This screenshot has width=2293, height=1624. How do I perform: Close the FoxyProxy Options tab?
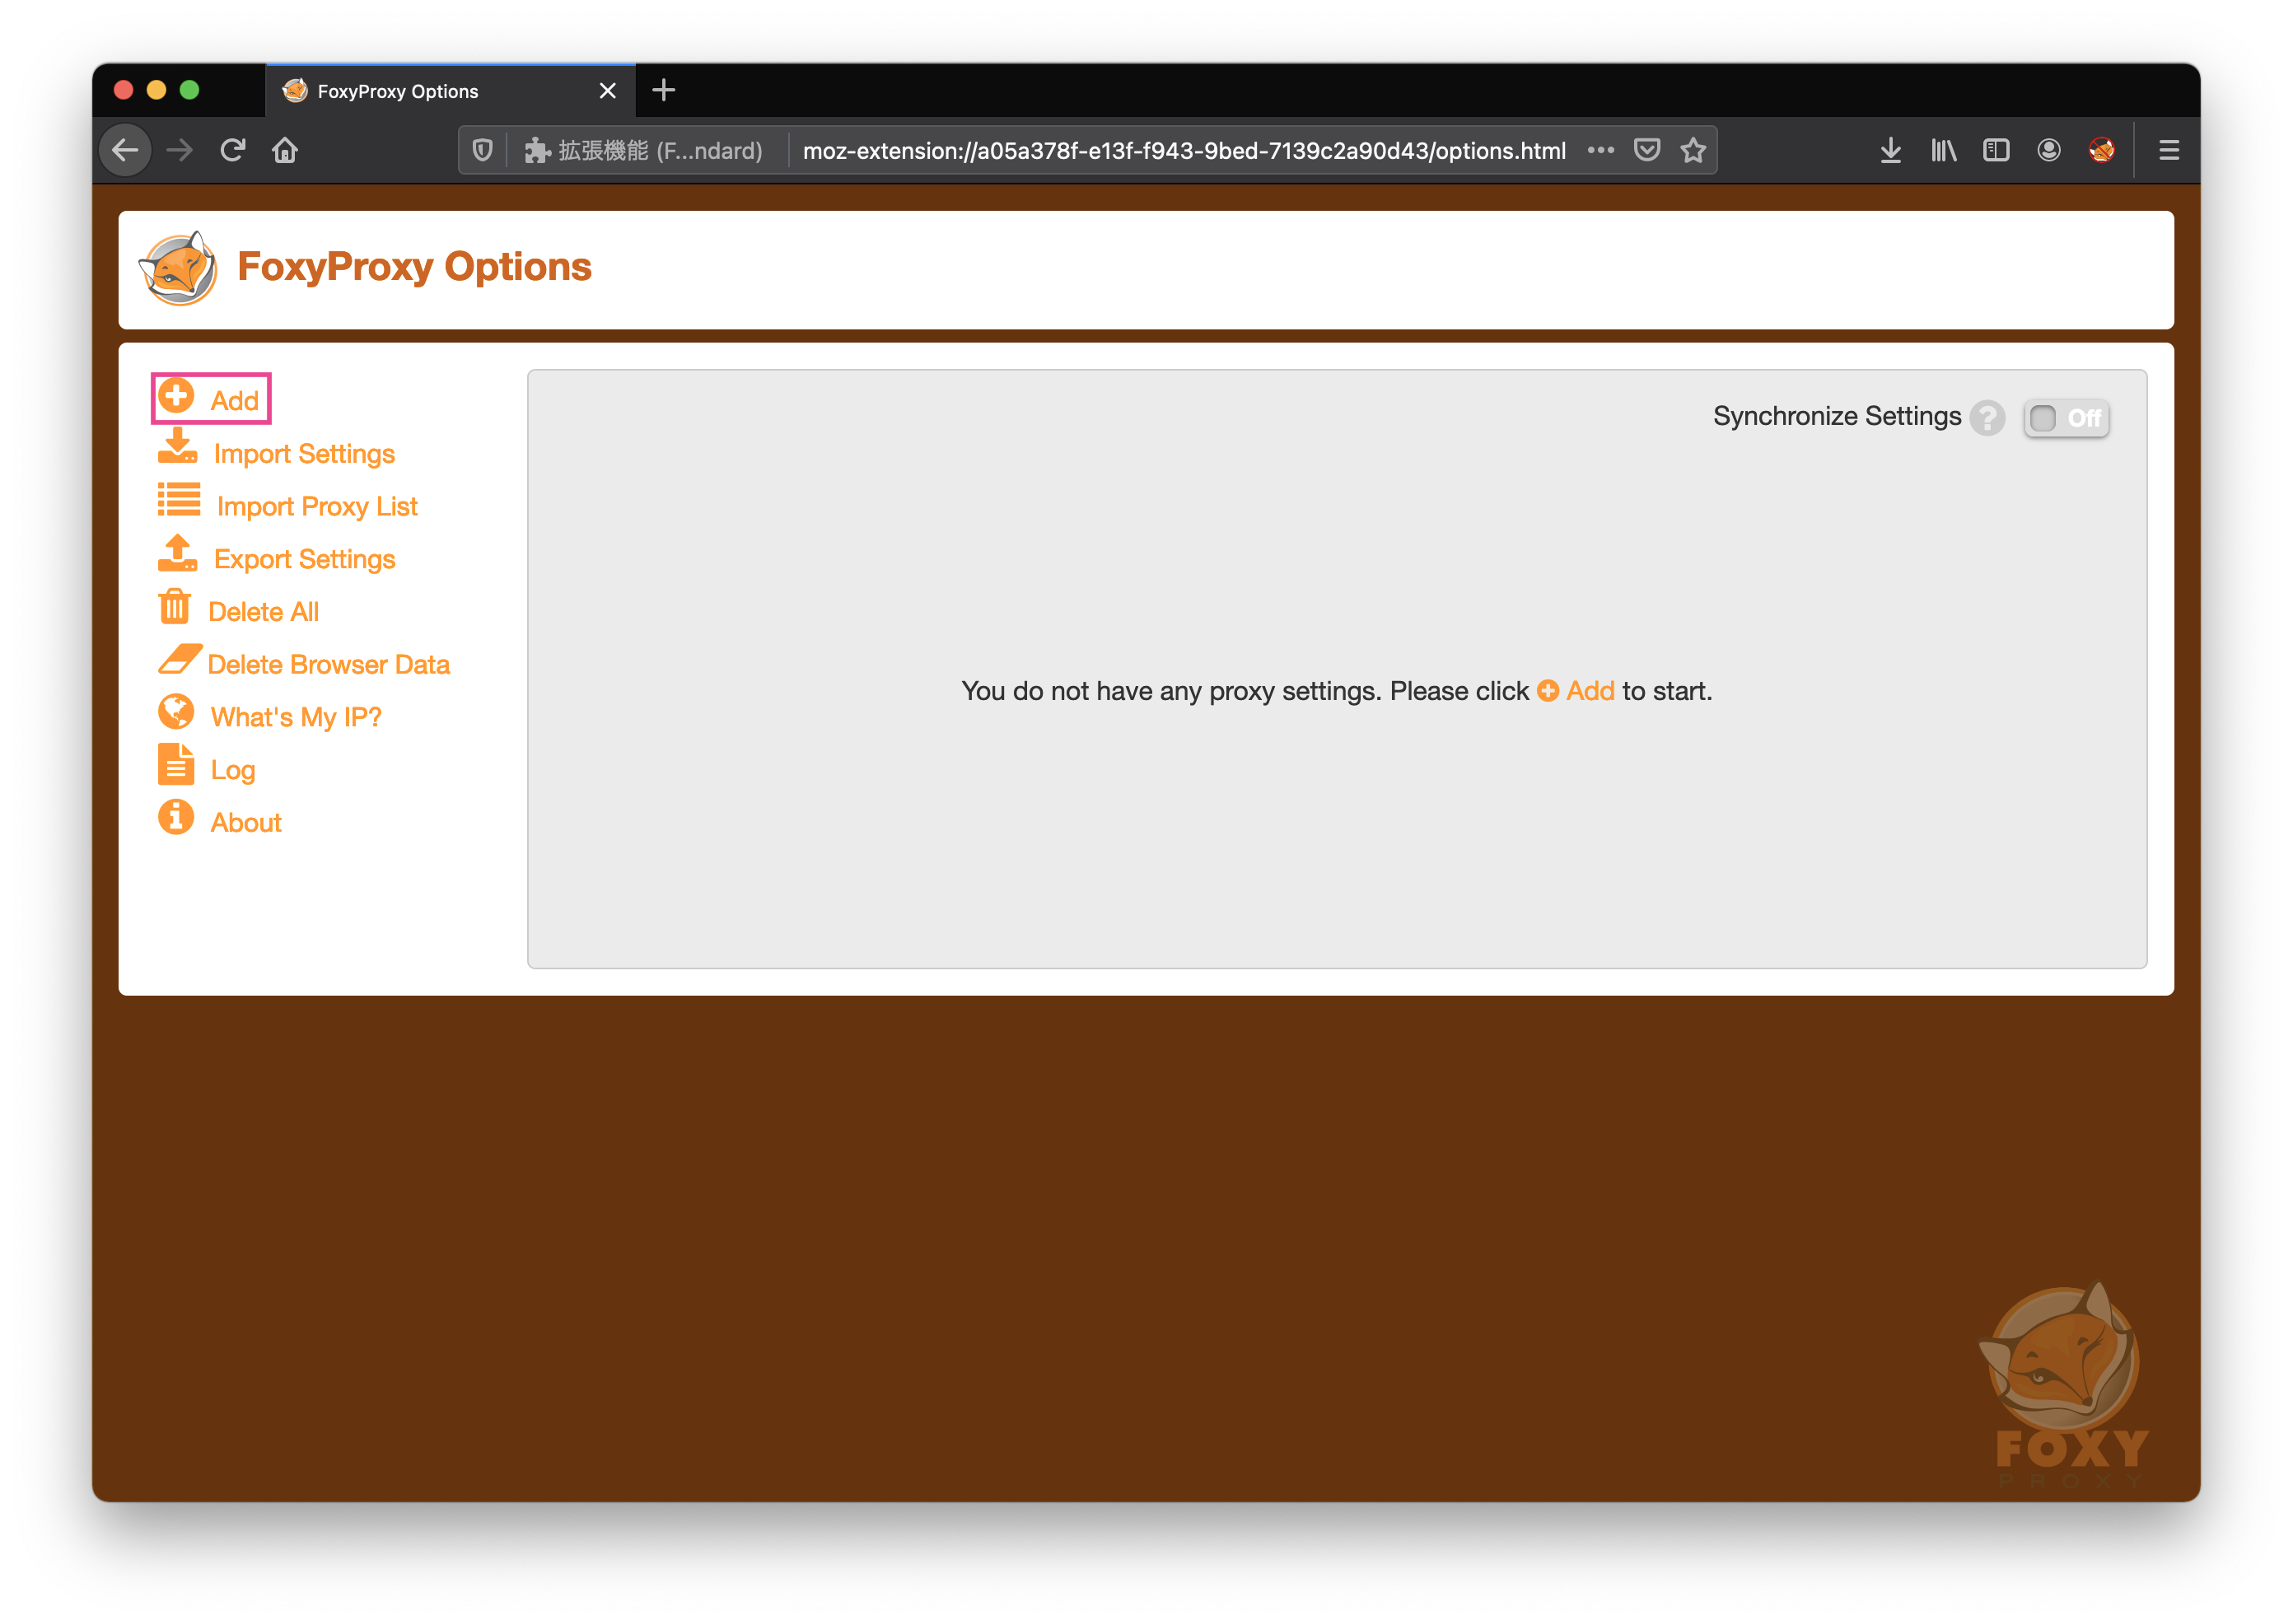tap(608, 91)
